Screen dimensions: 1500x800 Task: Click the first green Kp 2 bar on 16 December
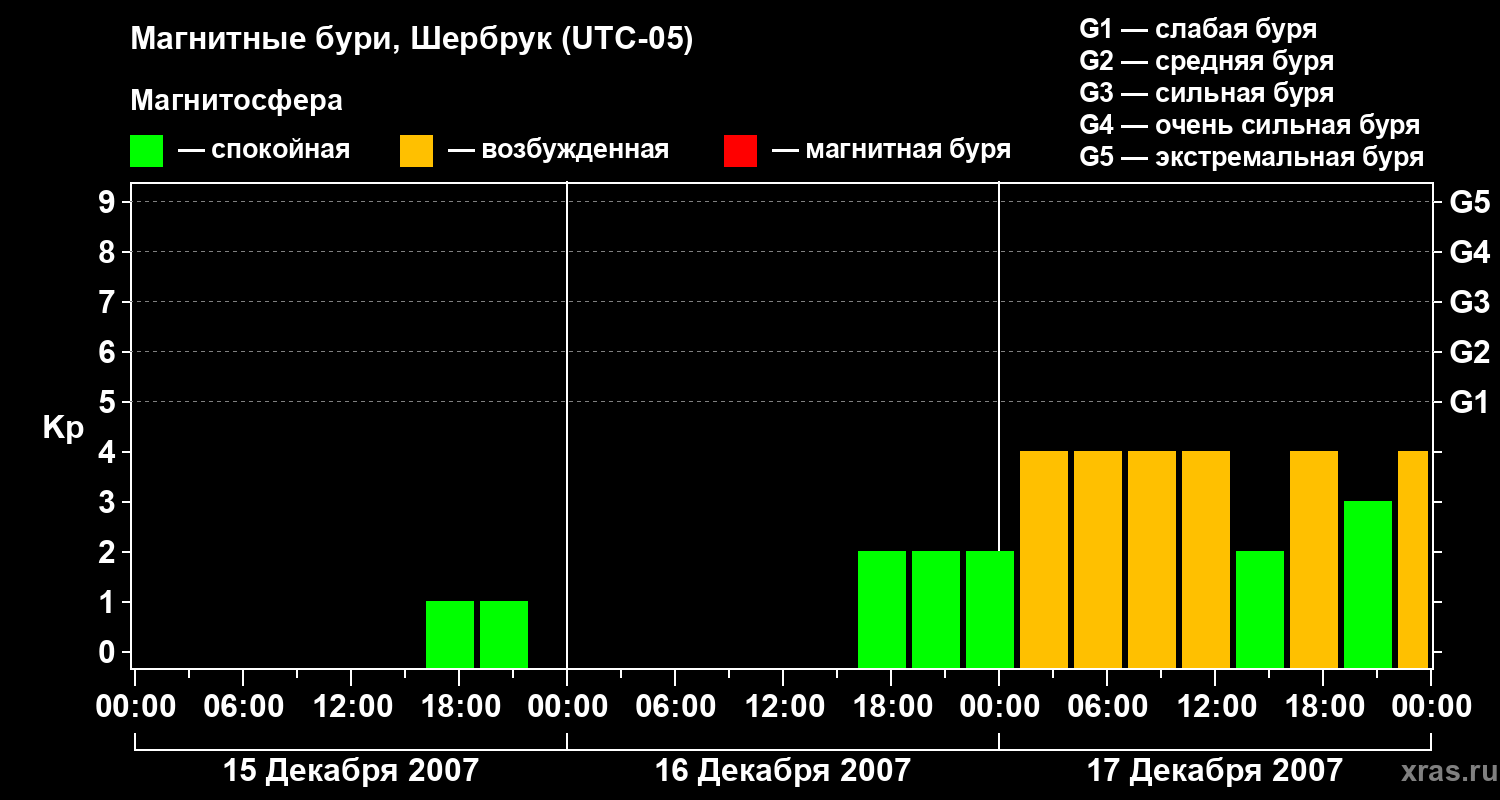click(882, 609)
